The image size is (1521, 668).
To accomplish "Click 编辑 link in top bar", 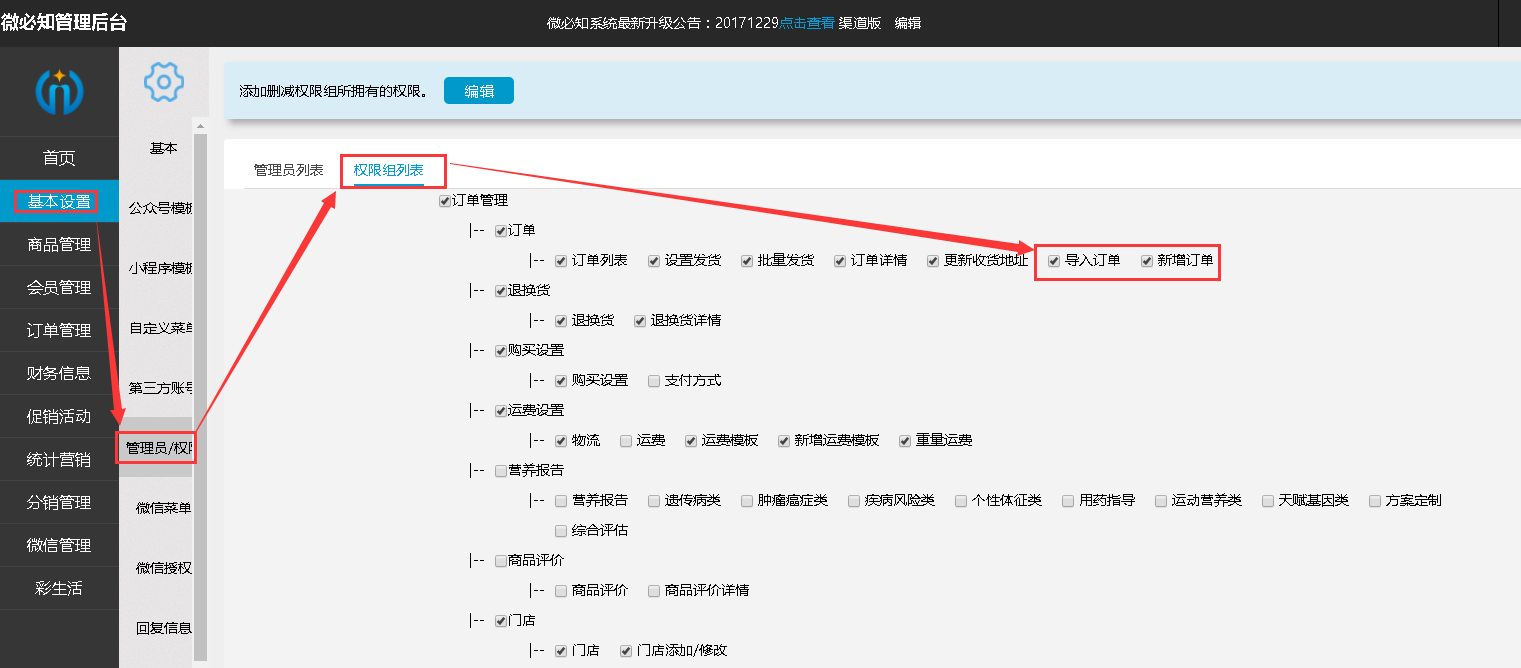I will (x=907, y=23).
